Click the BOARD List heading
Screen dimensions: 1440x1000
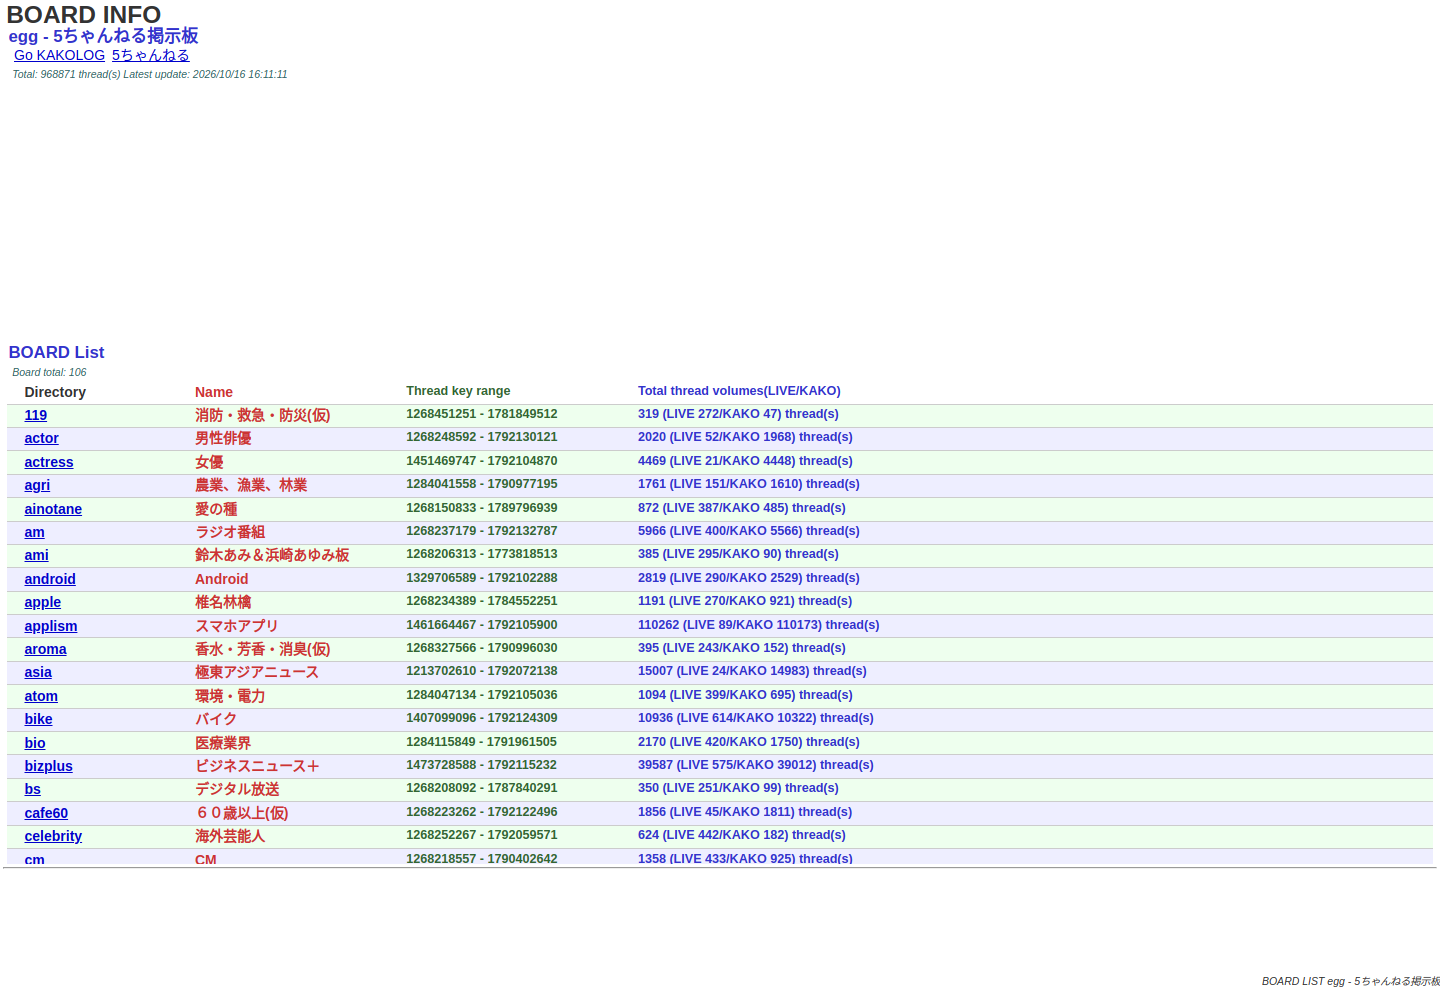[56, 352]
